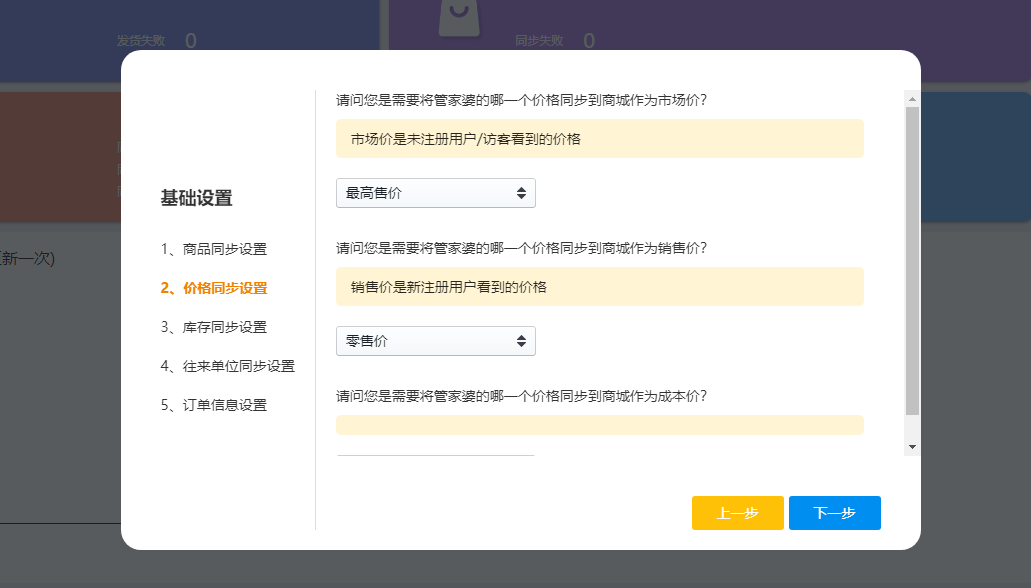Jump to step 5、订单信息设置
The height and width of the screenshot is (588, 1031).
pos(214,405)
